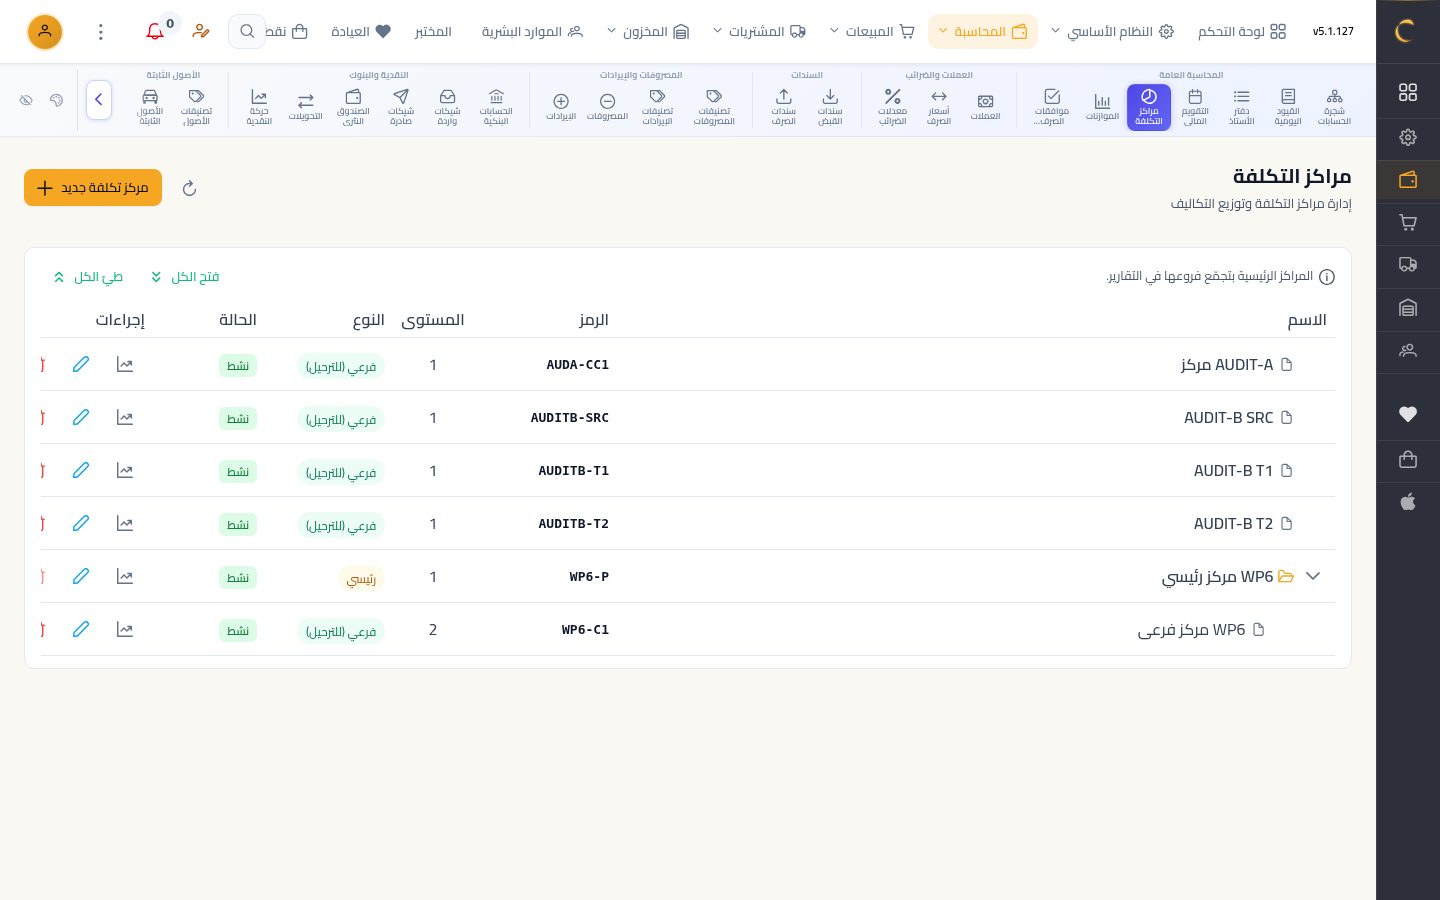This screenshot has width=1440, height=900.
Task: Open the المخزون dropdown menu
Action: tap(649, 32)
